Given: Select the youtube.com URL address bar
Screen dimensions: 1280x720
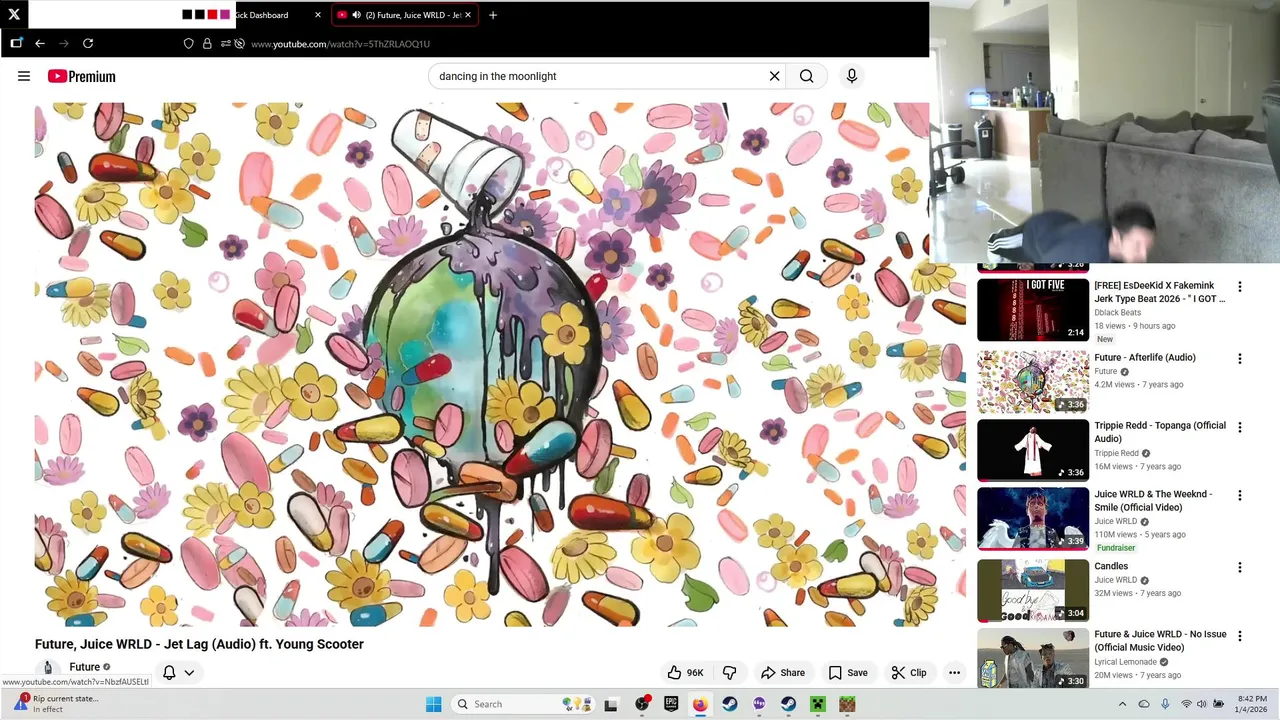Looking at the screenshot, I should click(x=340, y=44).
